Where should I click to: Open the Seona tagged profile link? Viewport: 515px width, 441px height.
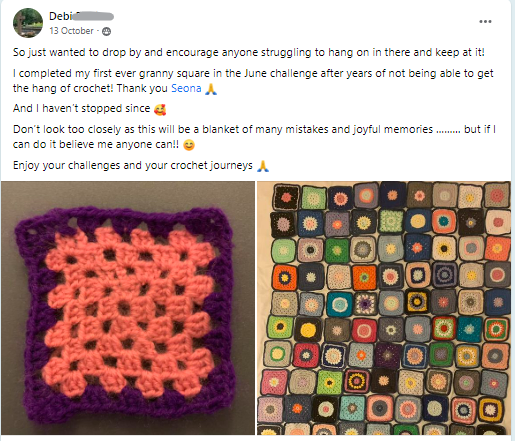[186, 88]
